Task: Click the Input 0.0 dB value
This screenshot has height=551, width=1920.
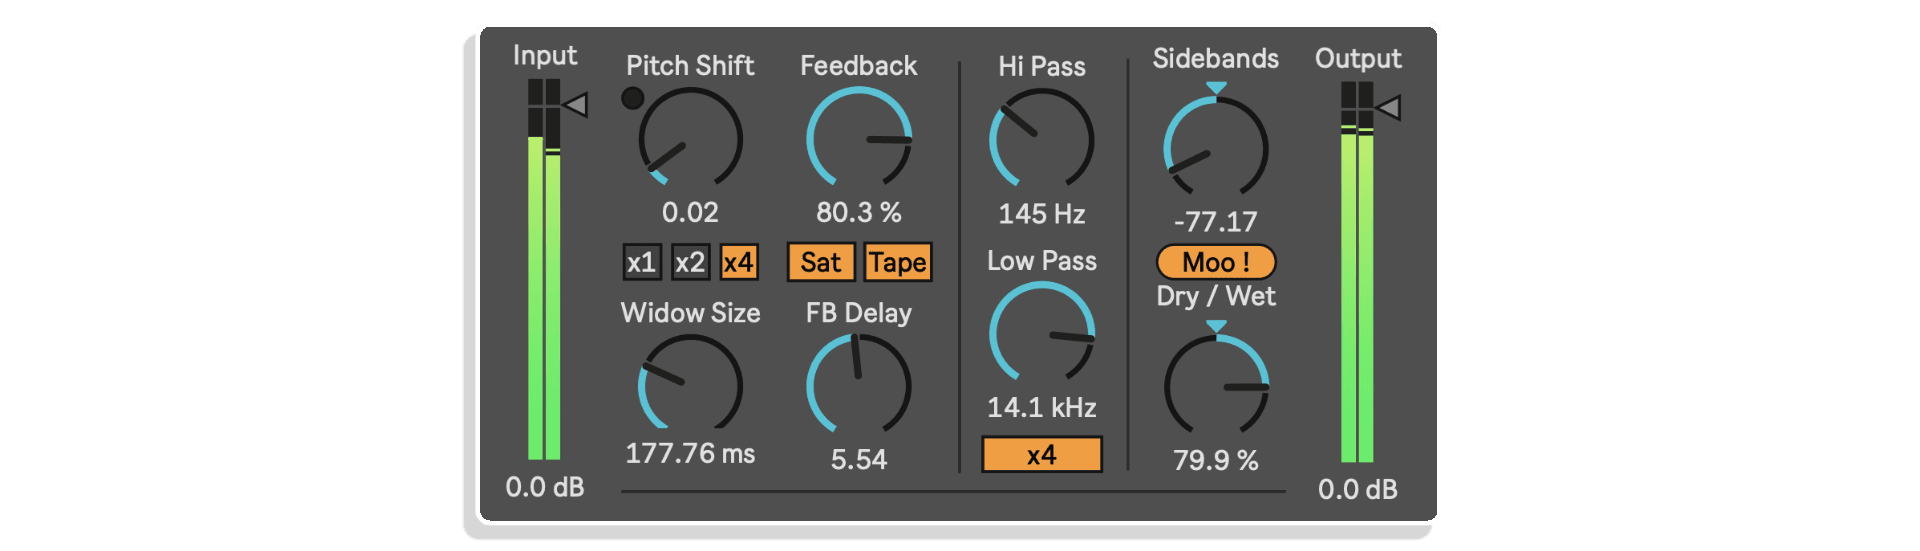Action: click(x=545, y=487)
